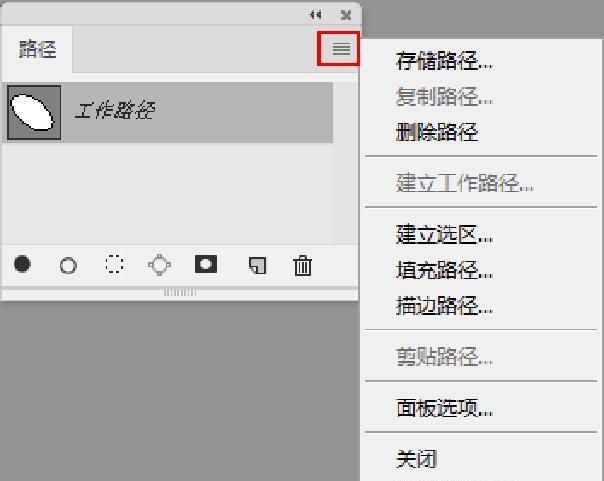Image resolution: width=604 pixels, height=481 pixels.
Task: Choose 描边路径... menu entry
Action: [445, 305]
